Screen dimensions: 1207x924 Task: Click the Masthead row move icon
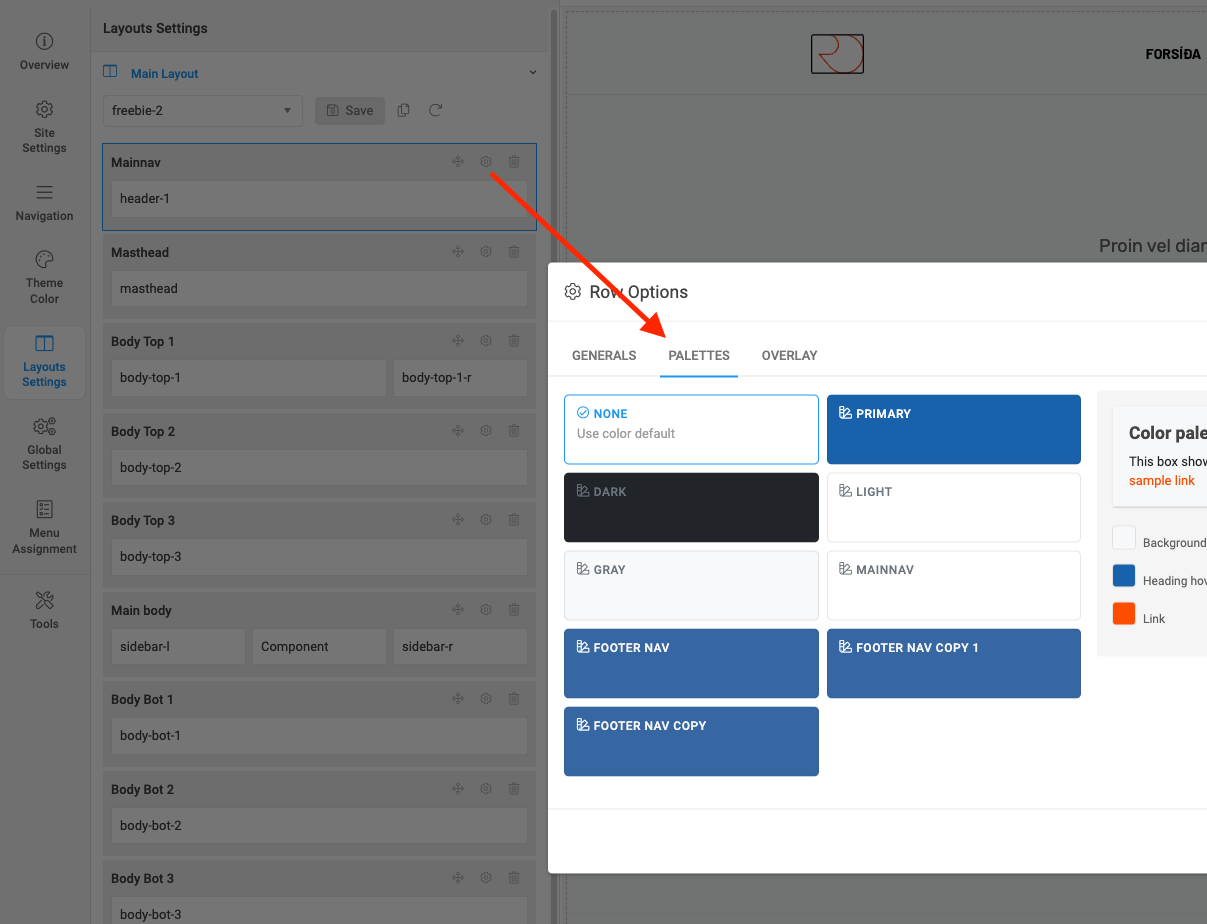[458, 252]
